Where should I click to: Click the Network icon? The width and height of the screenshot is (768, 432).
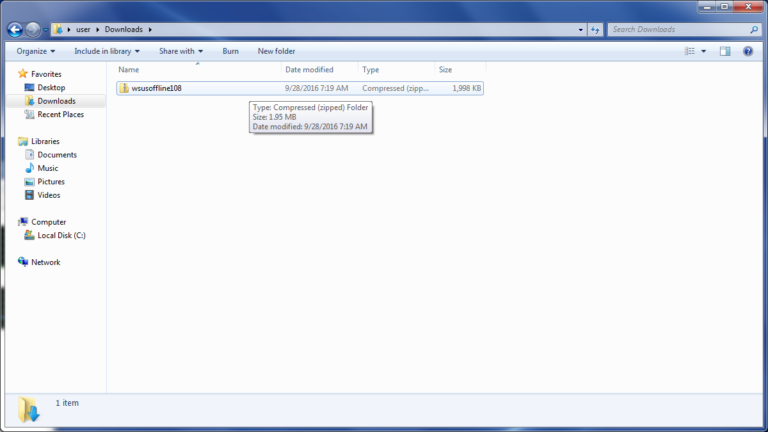(23, 262)
